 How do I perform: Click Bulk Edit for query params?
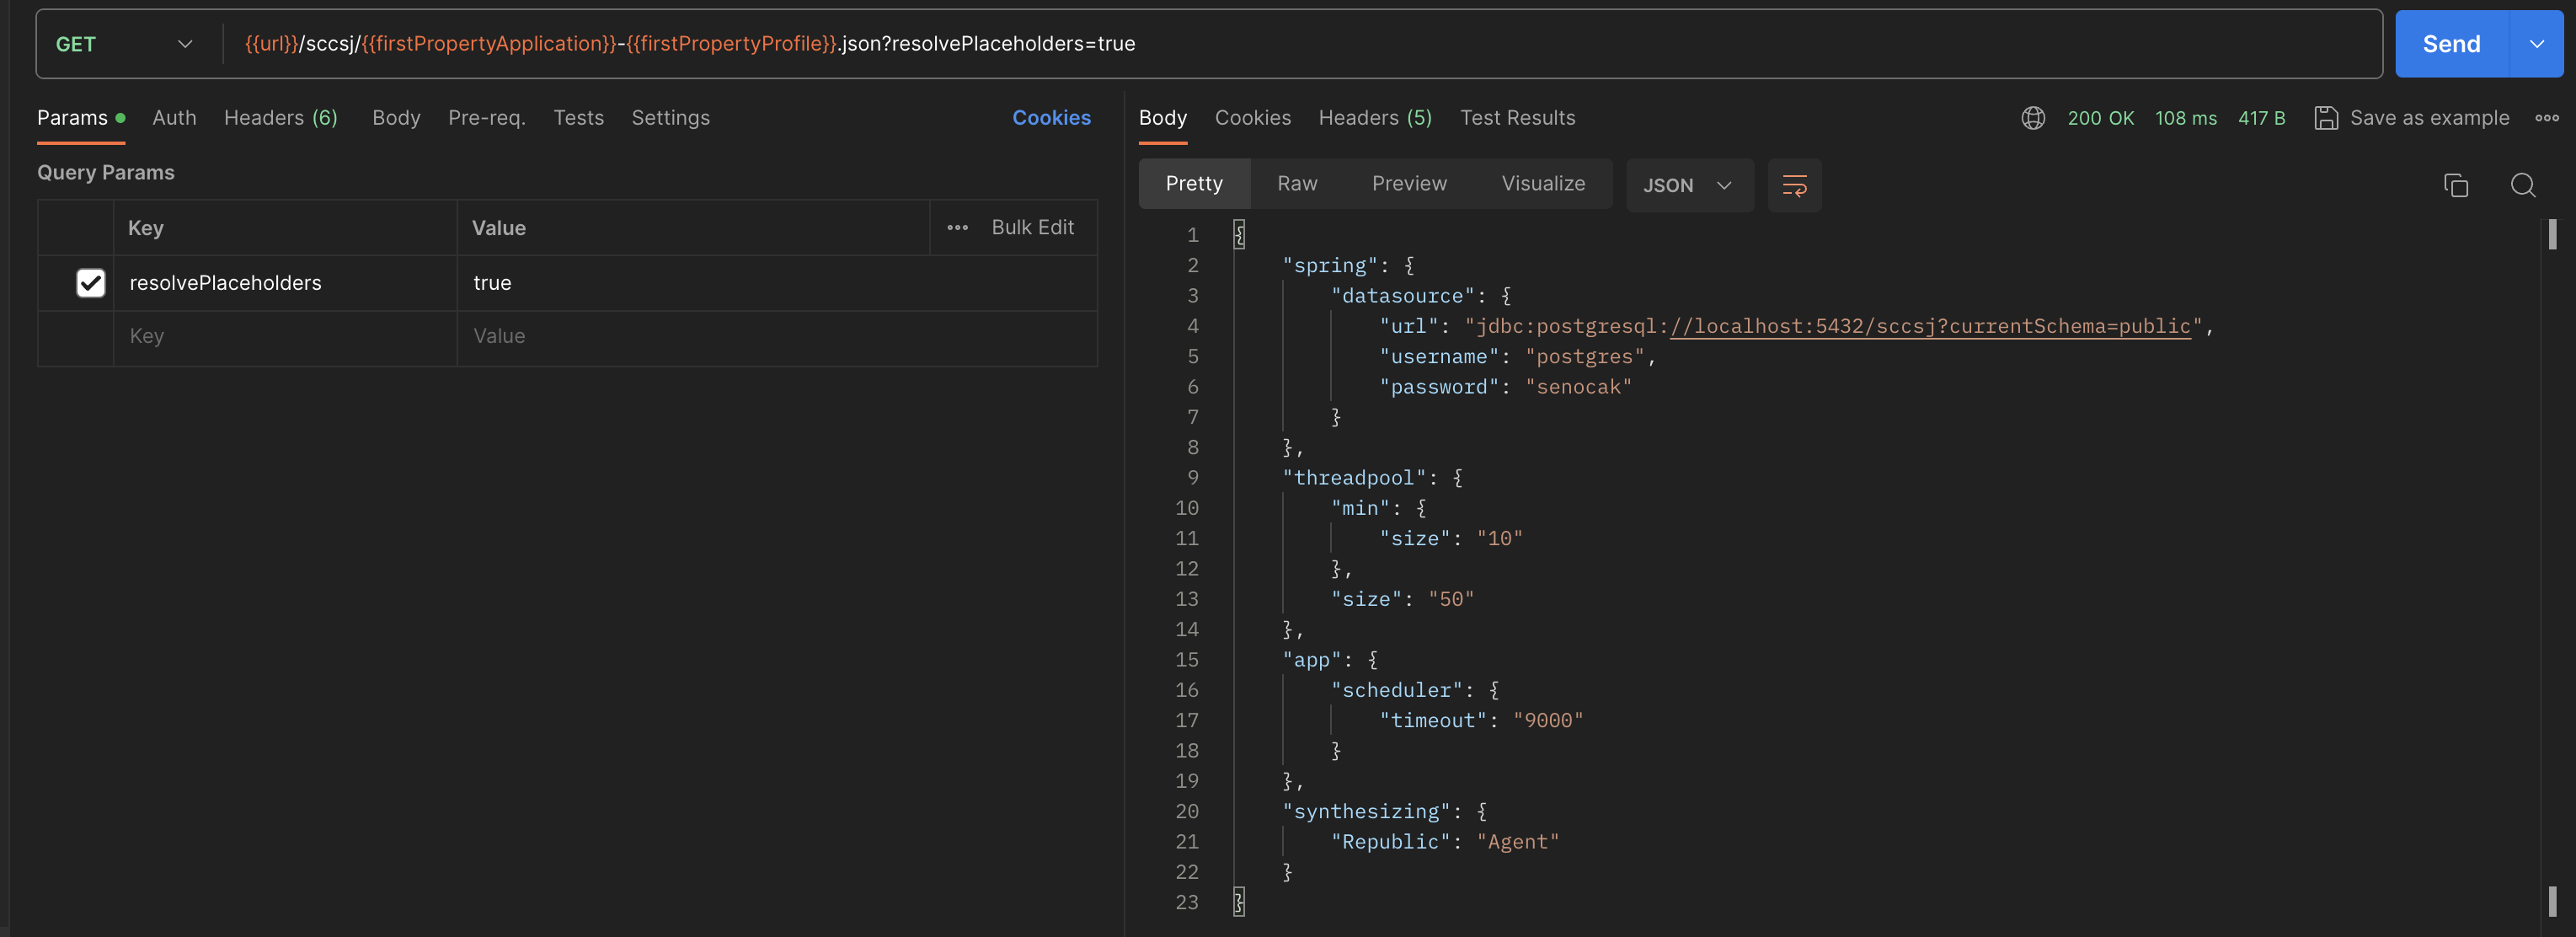(x=1032, y=228)
